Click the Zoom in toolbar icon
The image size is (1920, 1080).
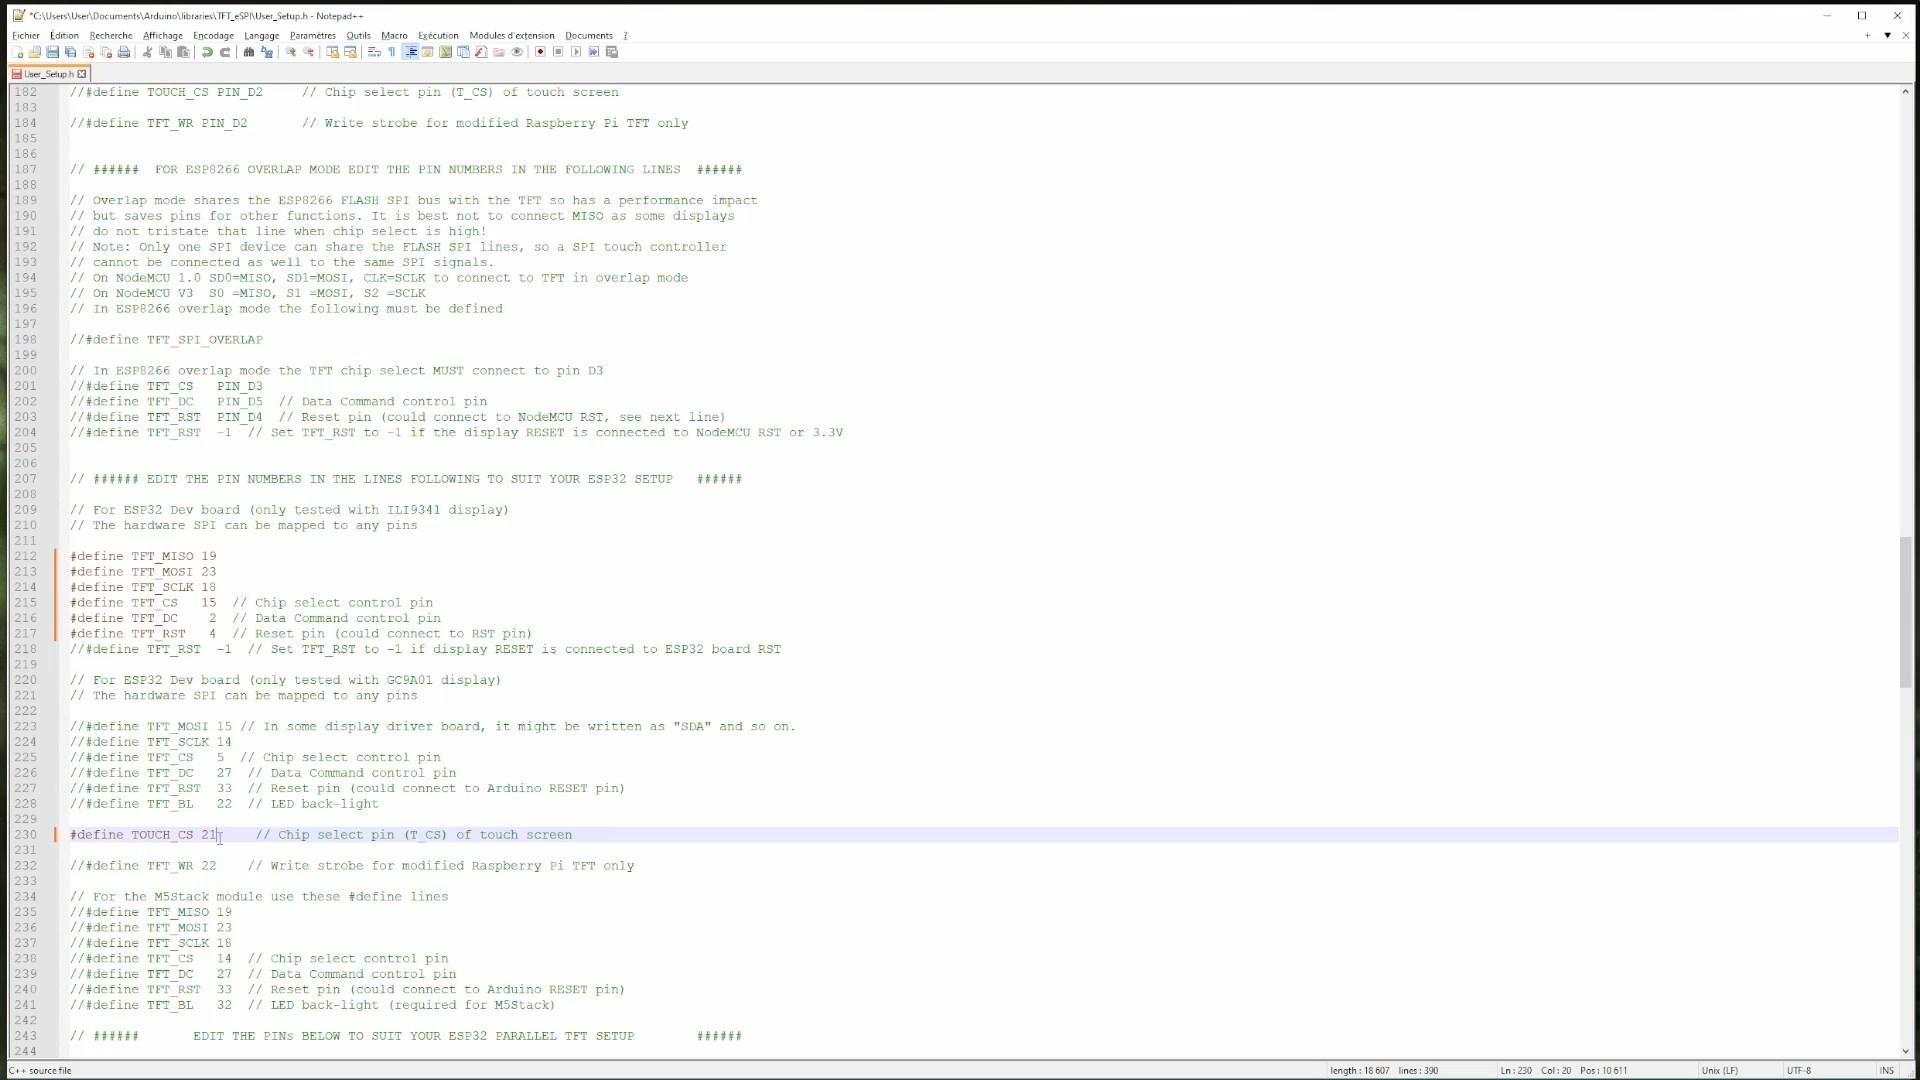pos(291,52)
